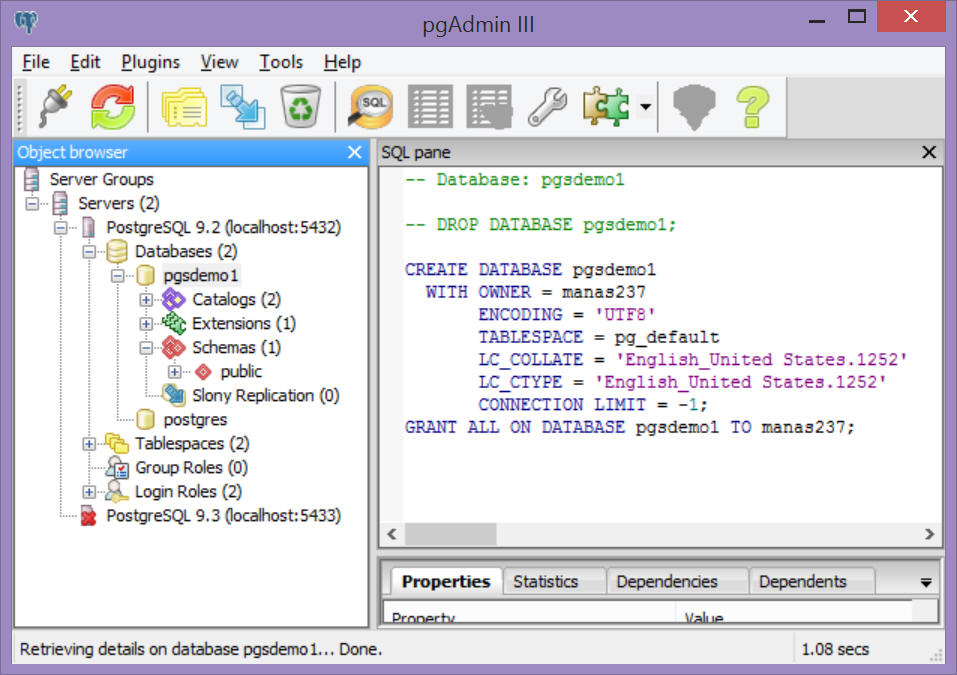Click the plug connection icon in toolbar

56,105
